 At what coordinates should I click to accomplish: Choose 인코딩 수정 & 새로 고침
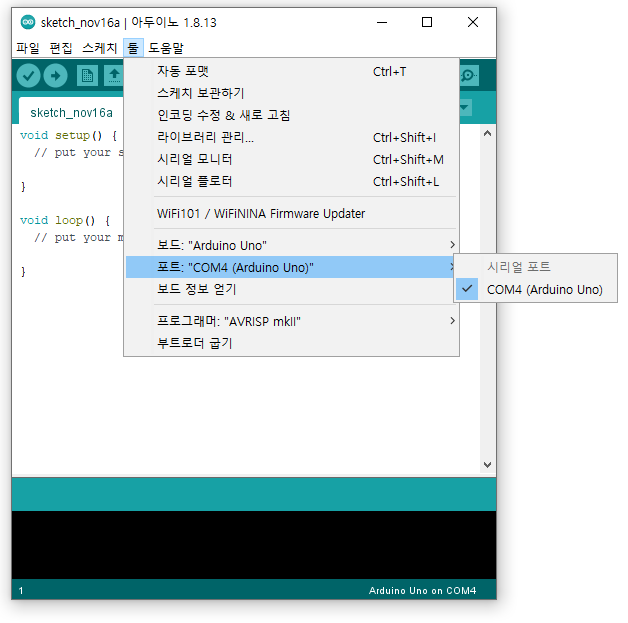point(292,115)
